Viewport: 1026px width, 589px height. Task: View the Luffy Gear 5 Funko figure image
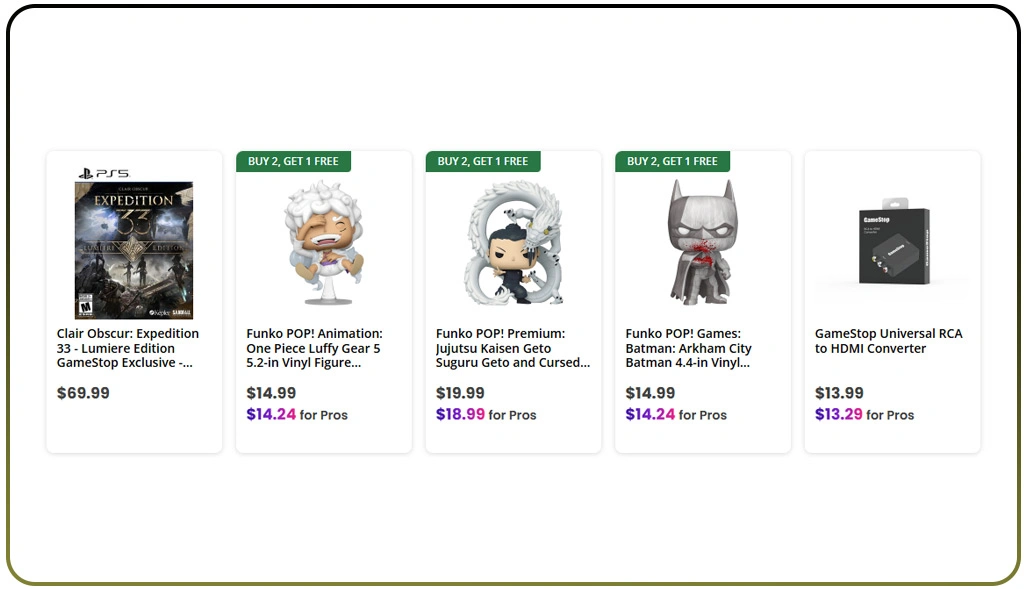(323, 244)
